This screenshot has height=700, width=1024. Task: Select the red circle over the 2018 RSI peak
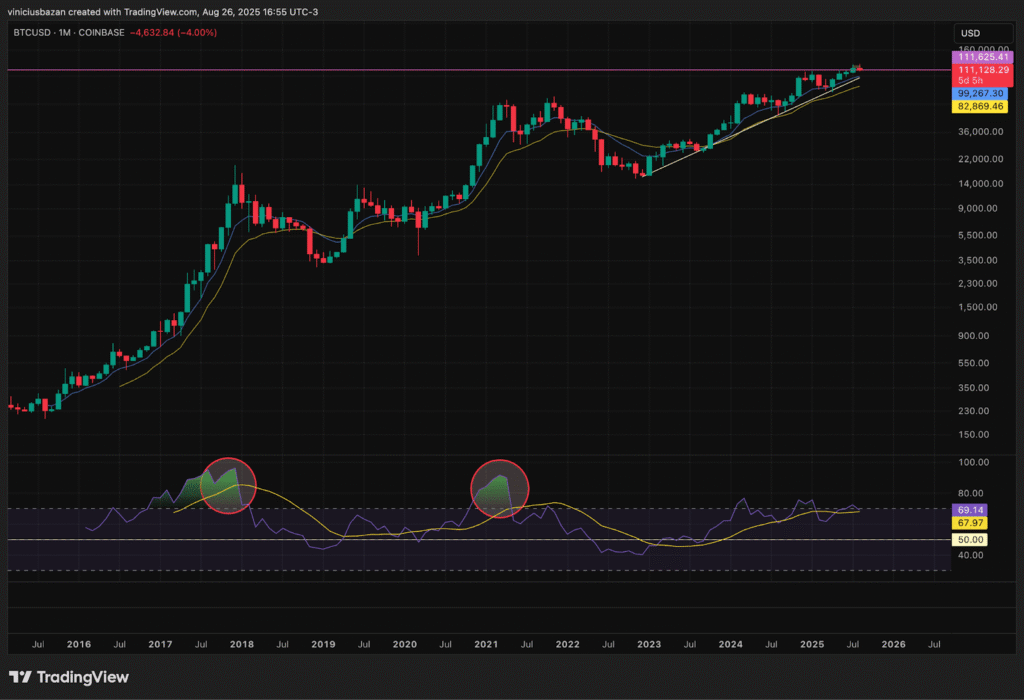[x=229, y=486]
